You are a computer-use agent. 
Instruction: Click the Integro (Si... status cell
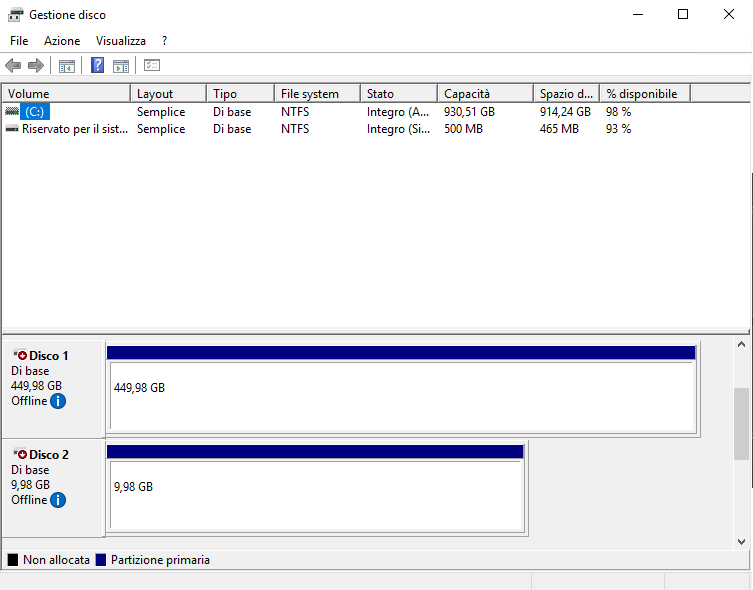pos(398,129)
